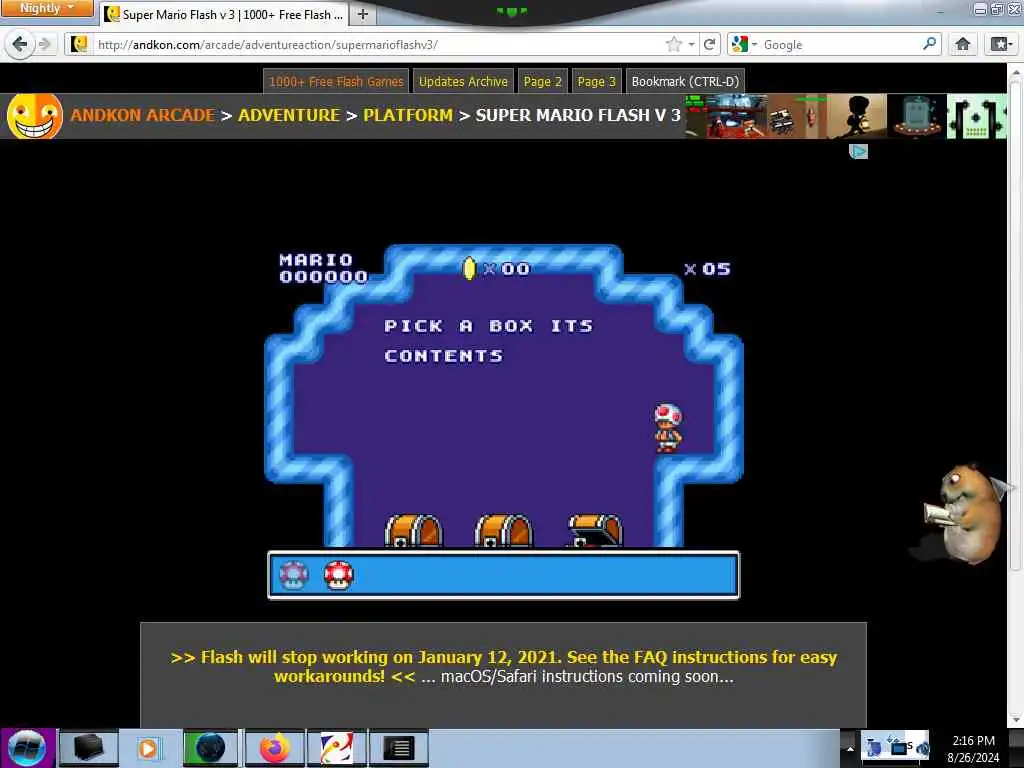
Task: Expand the URL history dropdown arrow
Action: [691, 44]
